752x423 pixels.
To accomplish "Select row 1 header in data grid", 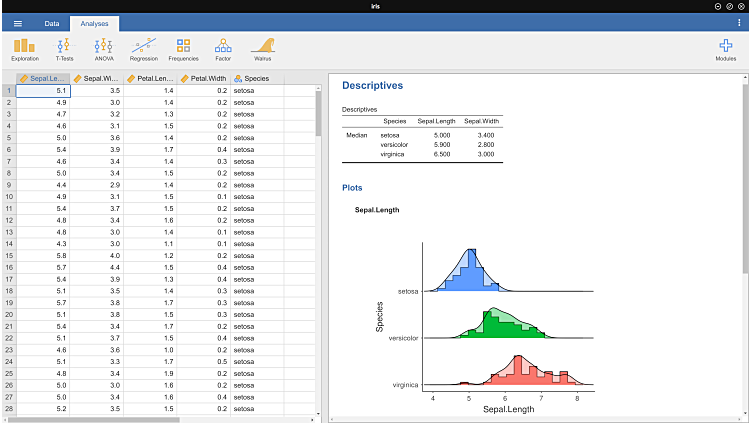I will click(8, 90).
